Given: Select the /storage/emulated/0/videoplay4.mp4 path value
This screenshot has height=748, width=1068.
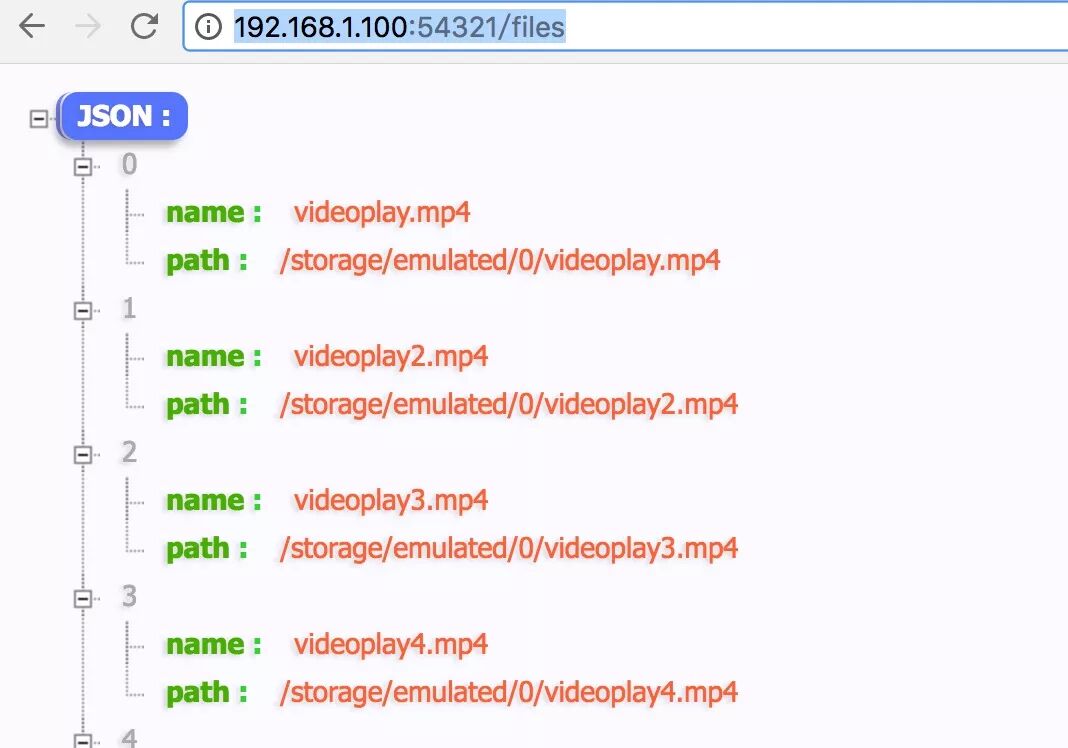Looking at the screenshot, I should coord(509,693).
